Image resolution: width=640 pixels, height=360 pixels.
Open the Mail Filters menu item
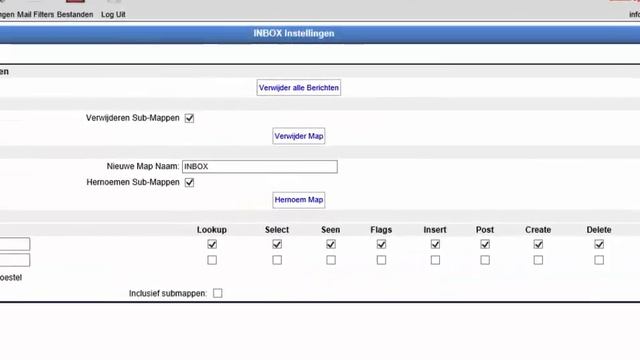(36, 14)
